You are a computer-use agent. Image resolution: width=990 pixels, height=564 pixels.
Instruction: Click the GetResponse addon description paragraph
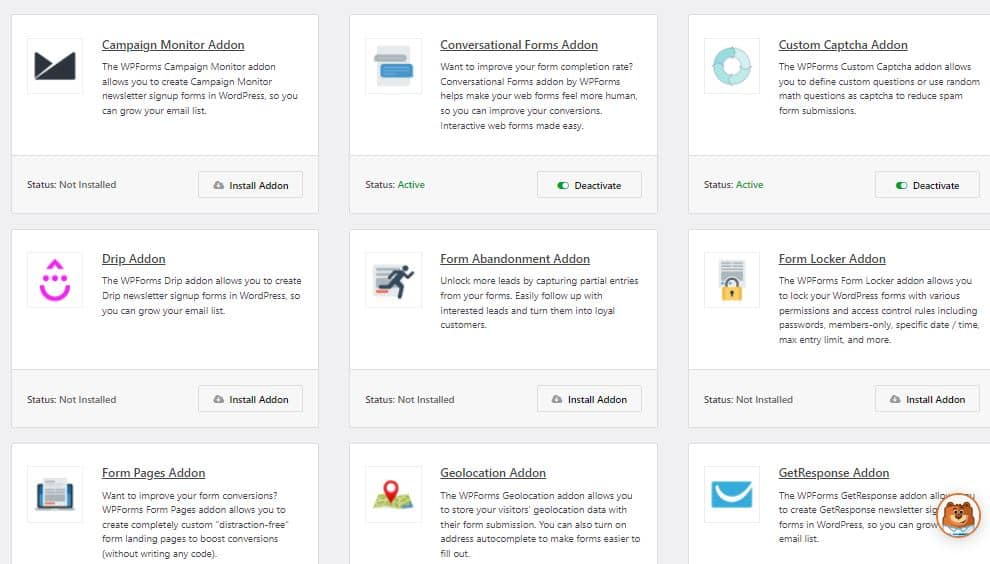(859, 517)
